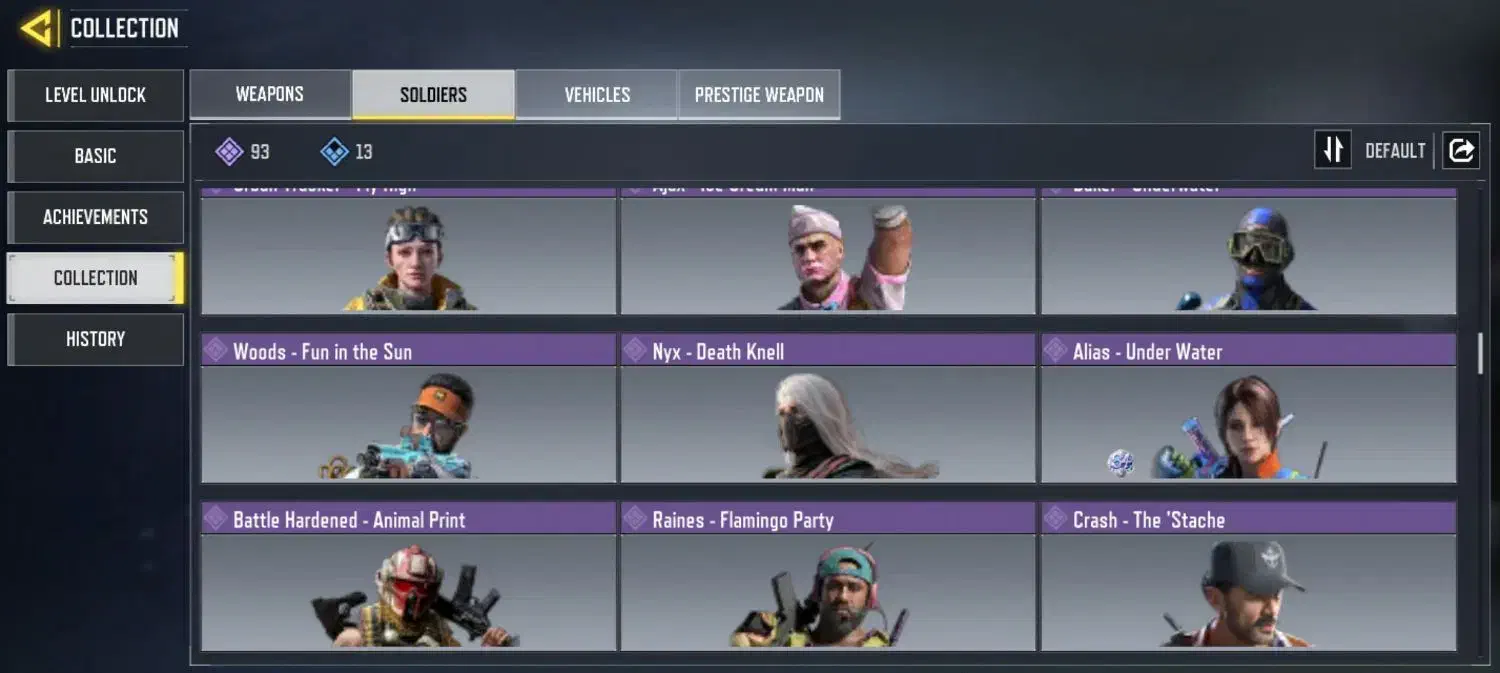Click the blue rare rarity counter icon
This screenshot has height=673, width=1500.
[x=334, y=152]
